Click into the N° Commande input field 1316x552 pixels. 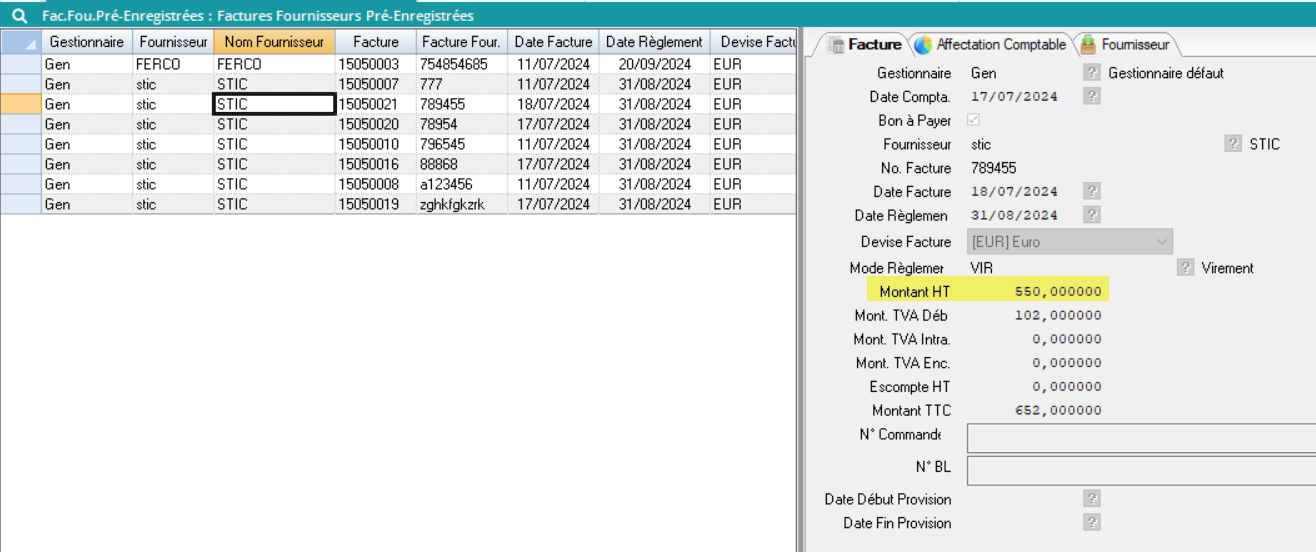tap(1140, 437)
